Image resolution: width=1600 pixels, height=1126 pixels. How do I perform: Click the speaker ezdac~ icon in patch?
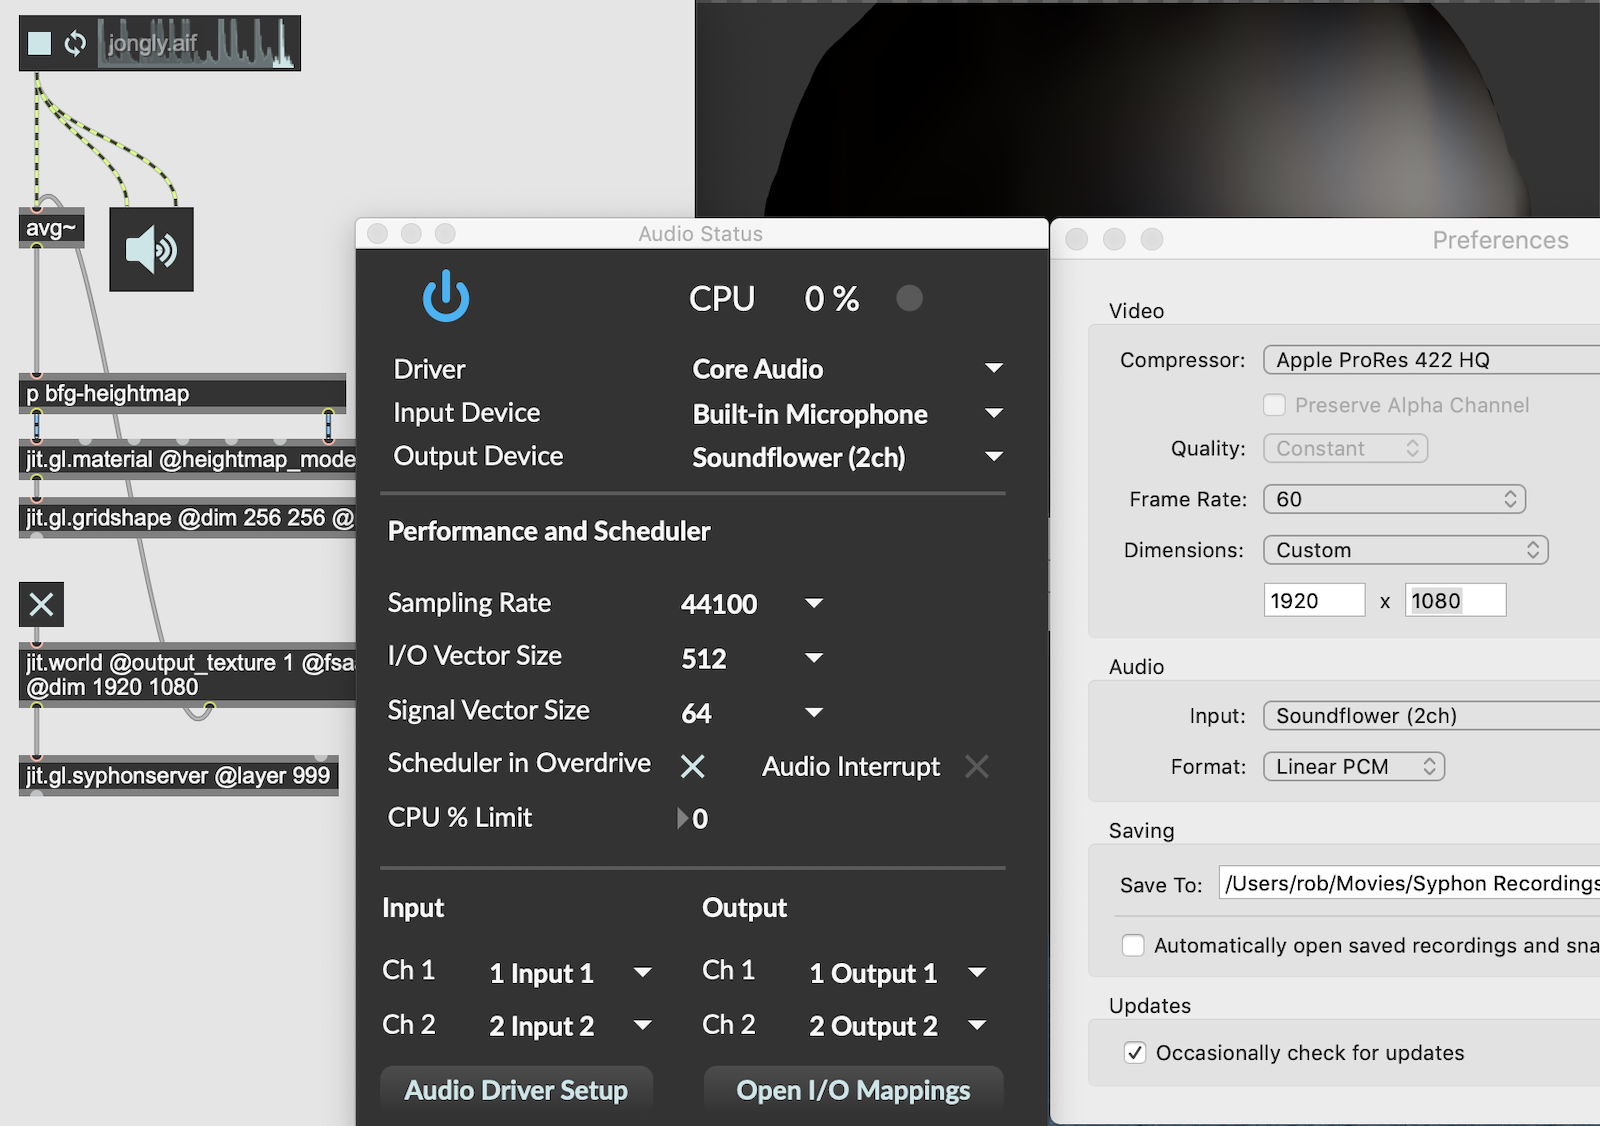(x=151, y=250)
